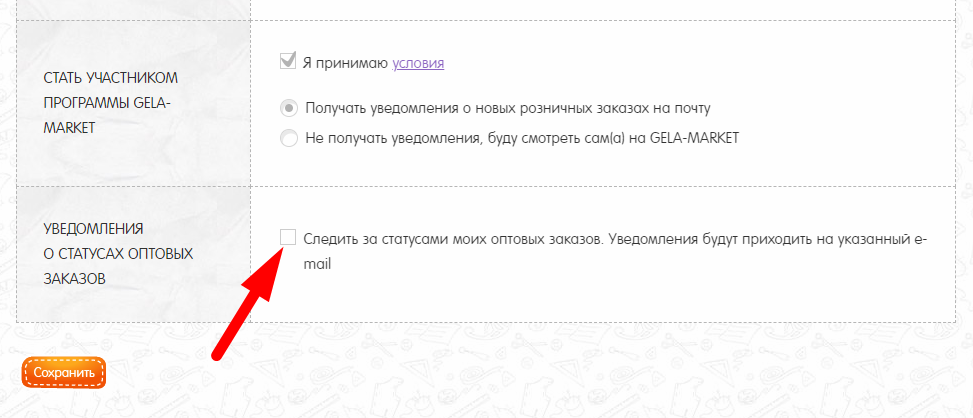Click the word 'ЗАКАЗОВ' in left heading
This screenshot has height=418, width=973.
click(72, 278)
